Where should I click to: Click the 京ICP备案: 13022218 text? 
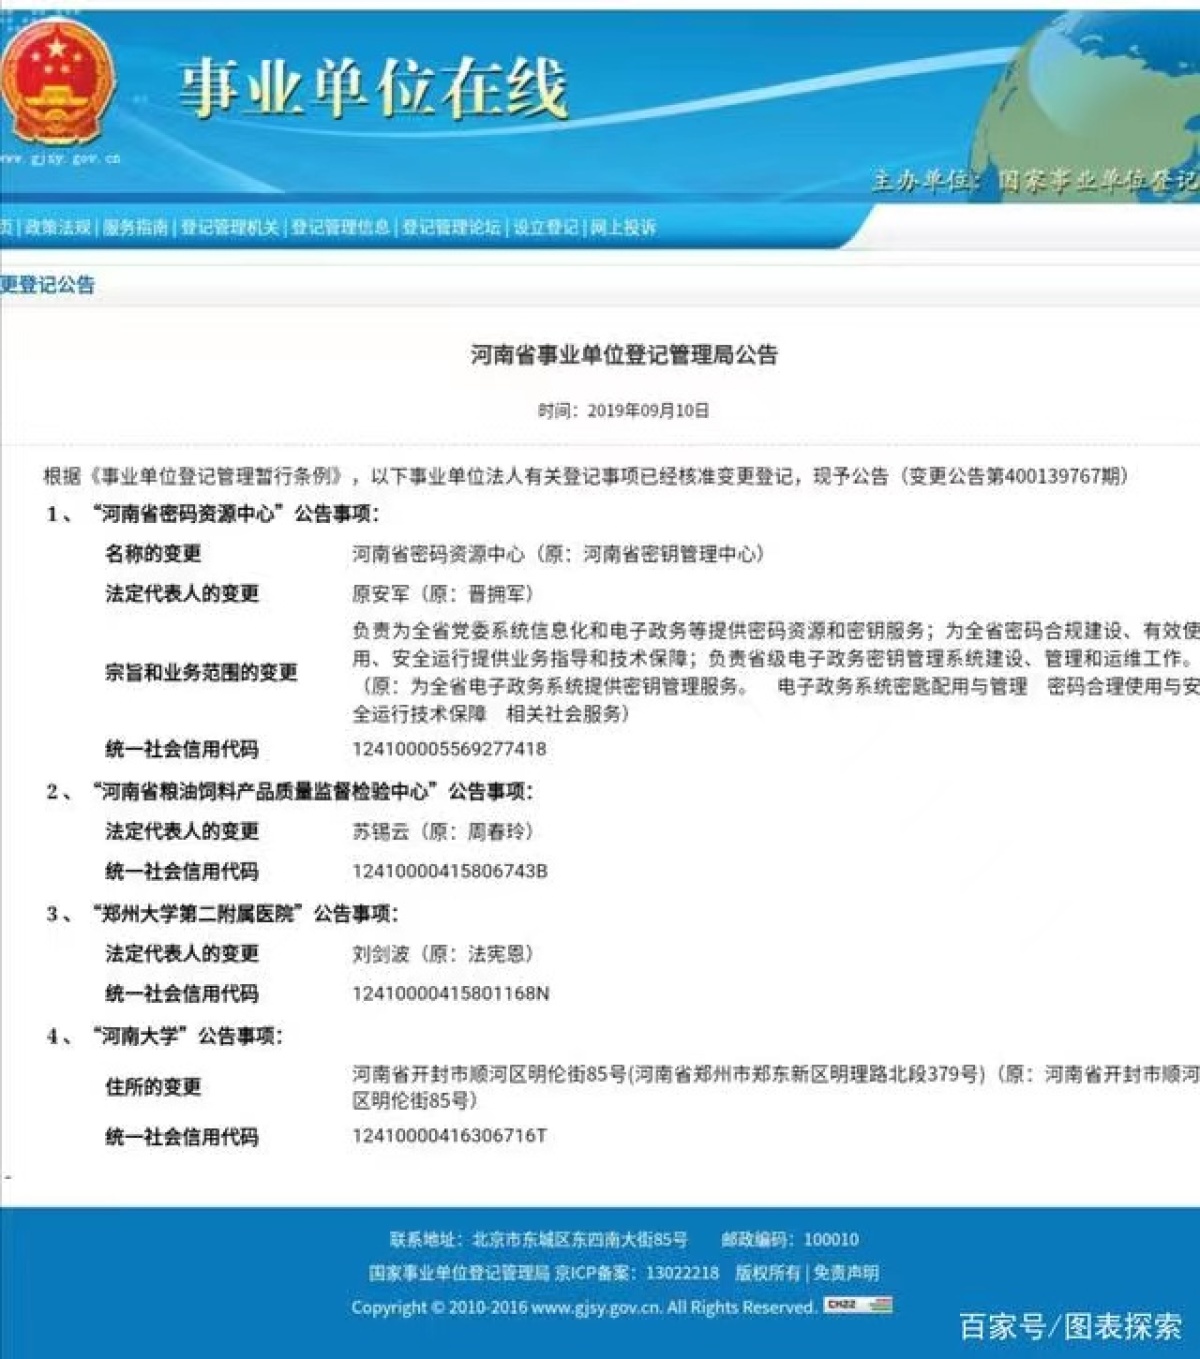[637, 1273]
